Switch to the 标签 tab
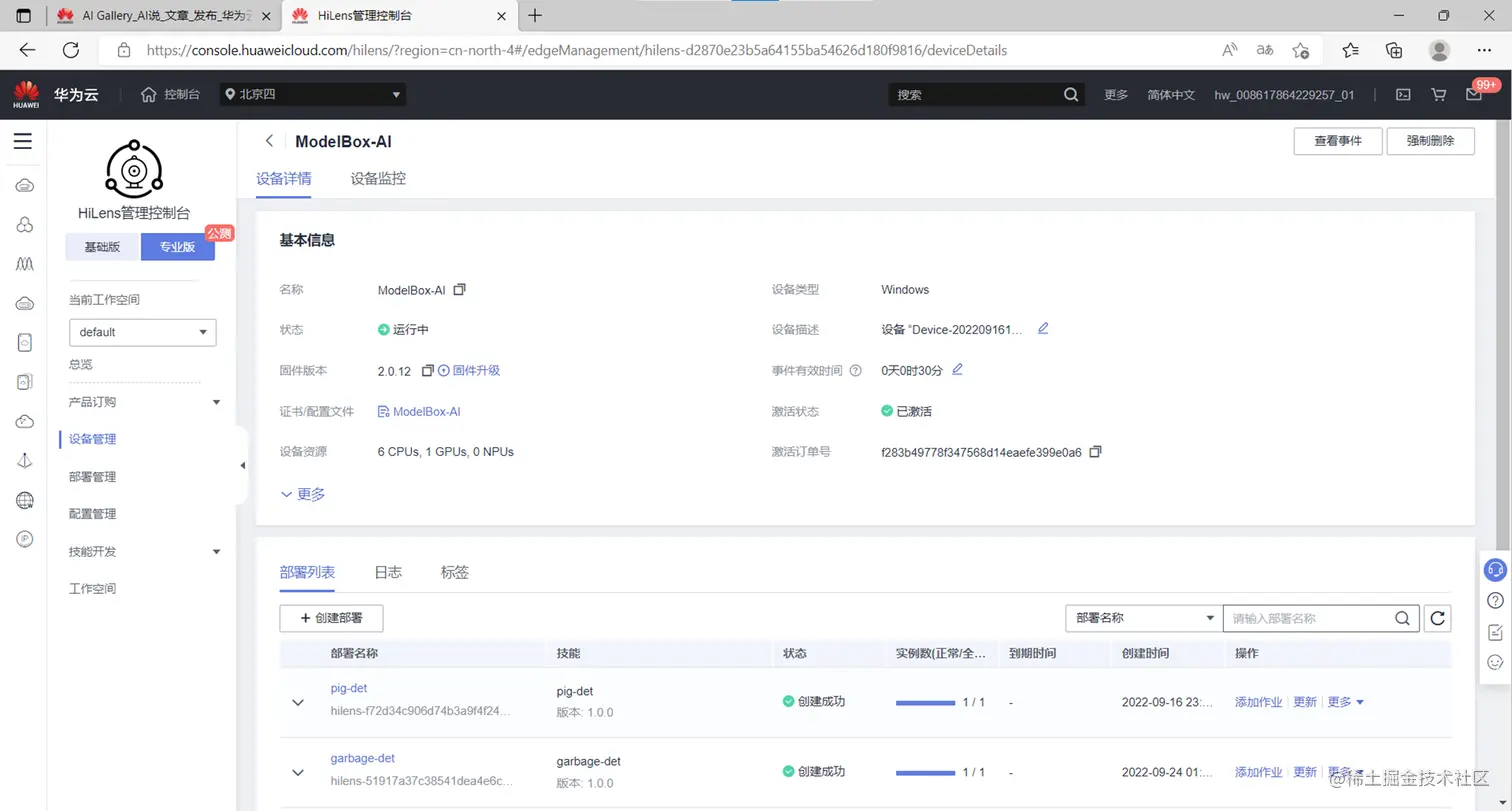1512x811 pixels. coord(455,572)
